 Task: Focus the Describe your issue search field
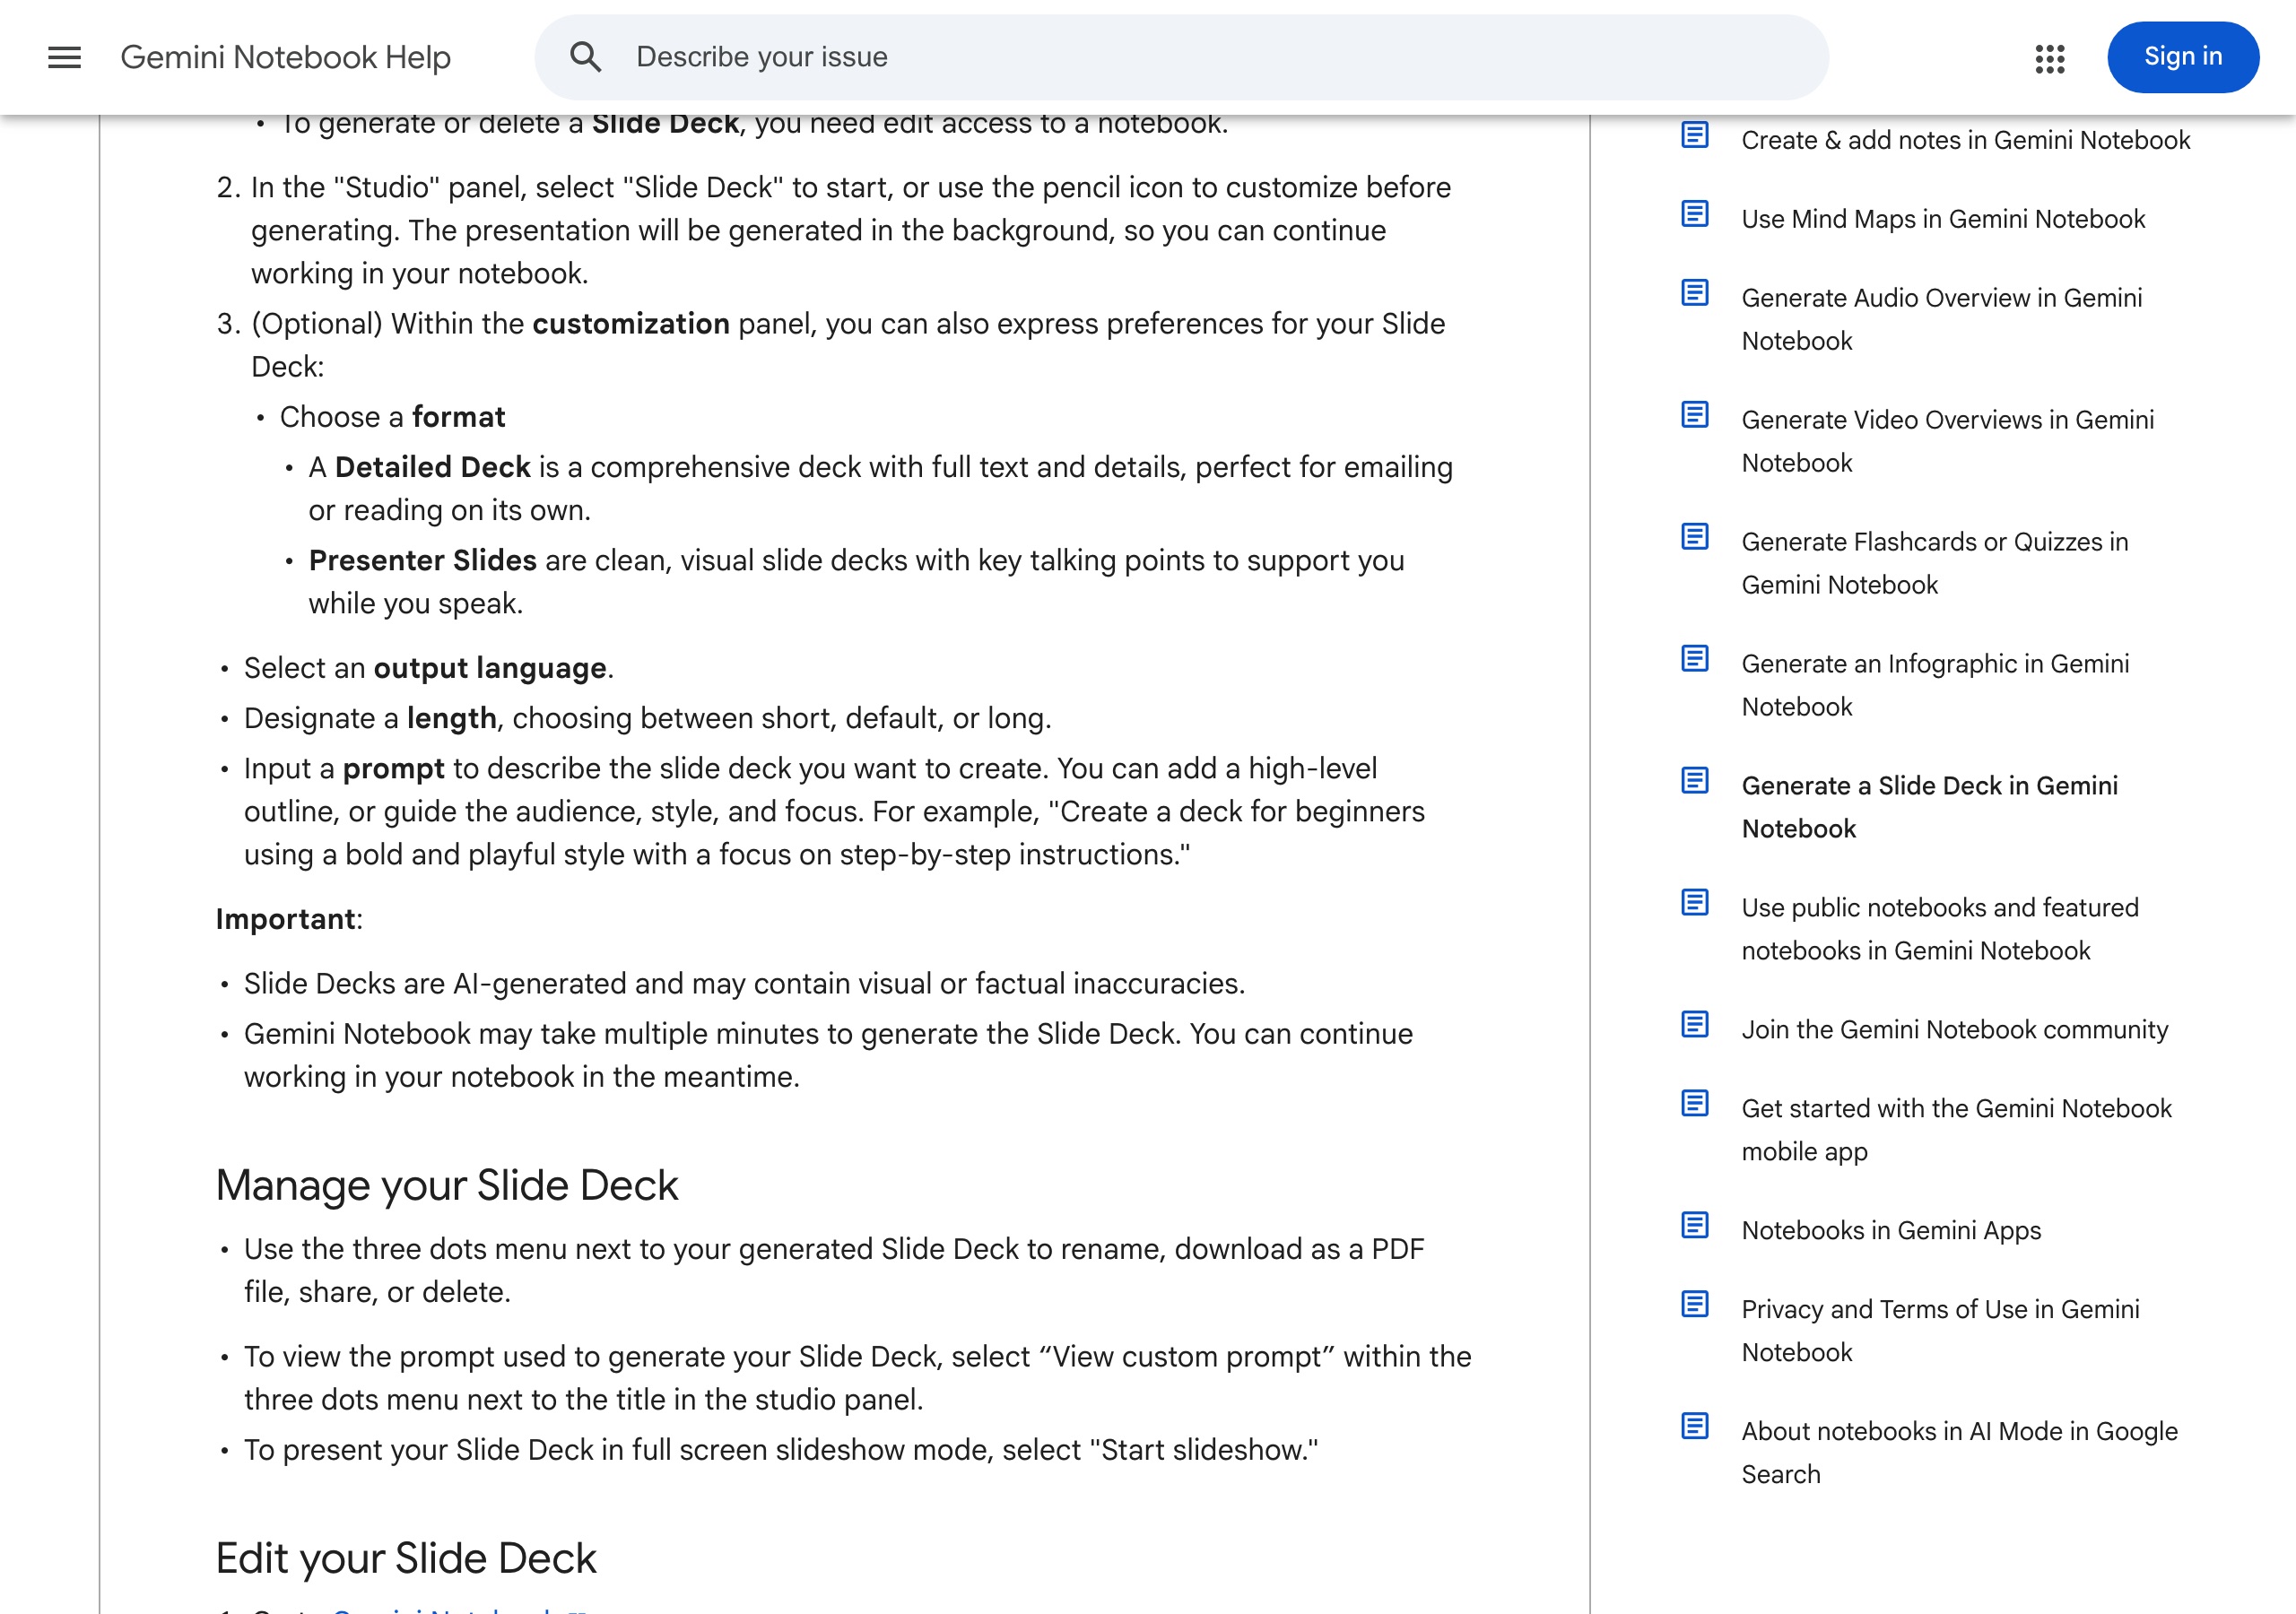pyautogui.click(x=1181, y=57)
